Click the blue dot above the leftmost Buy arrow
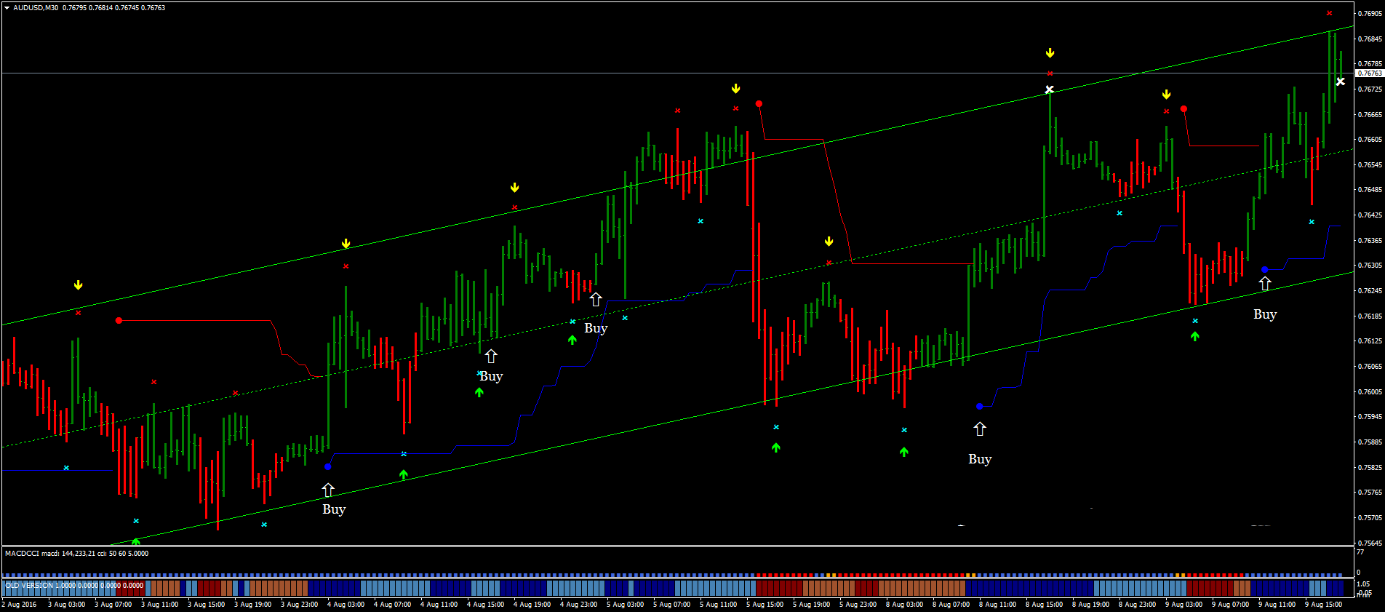 tap(328, 467)
